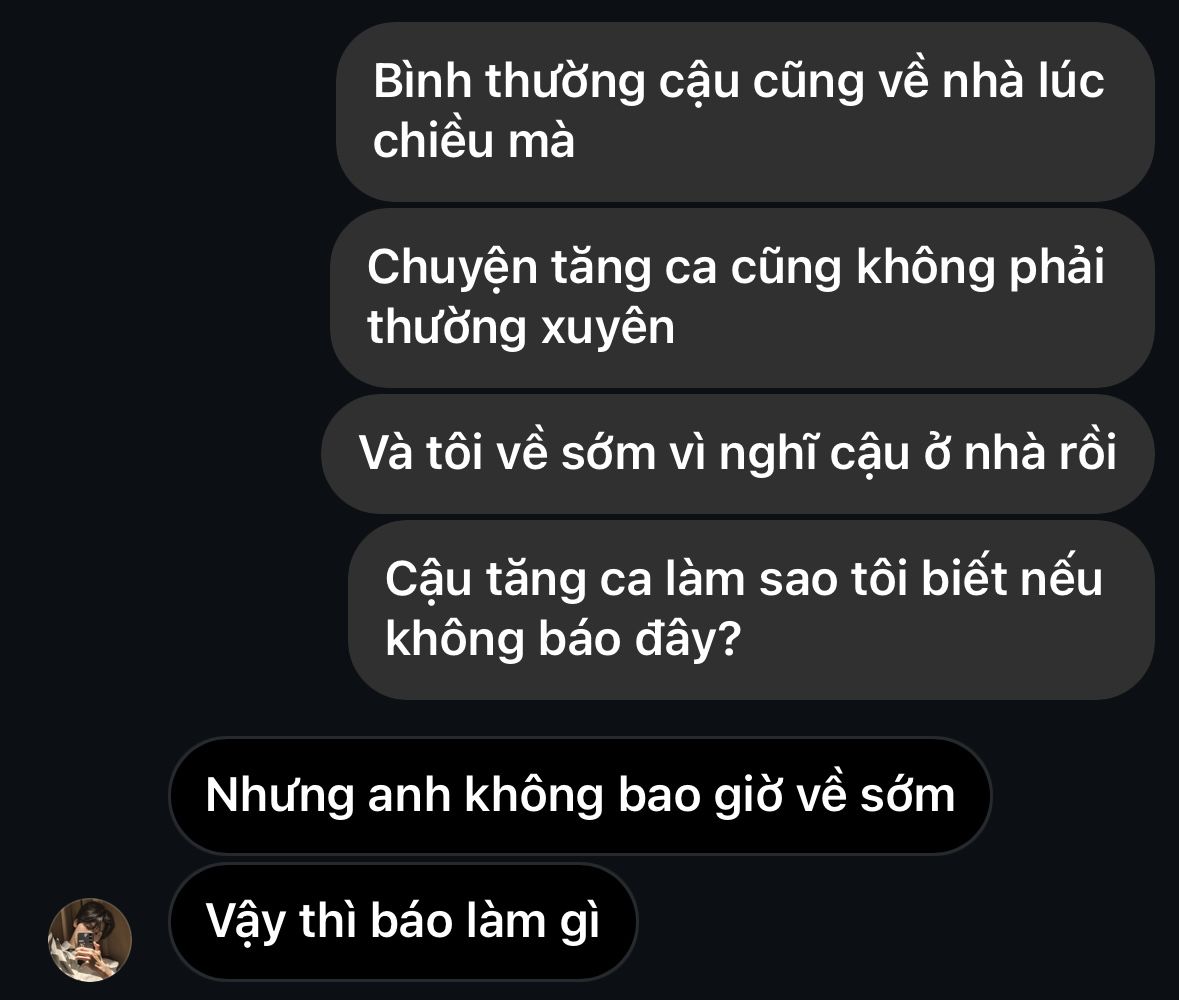The height and width of the screenshot is (1000, 1179).
Task: Click the word 'sớm' in 'Nhưng anh' message
Action: click(x=908, y=797)
